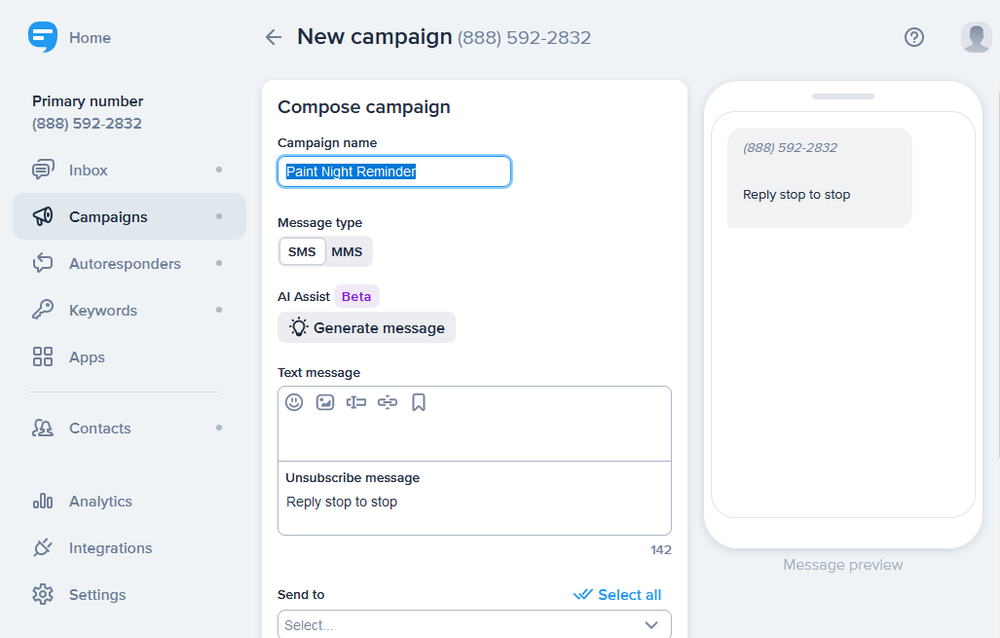The height and width of the screenshot is (638, 1000).
Task: Click the Campaign name input field
Action: tap(394, 171)
